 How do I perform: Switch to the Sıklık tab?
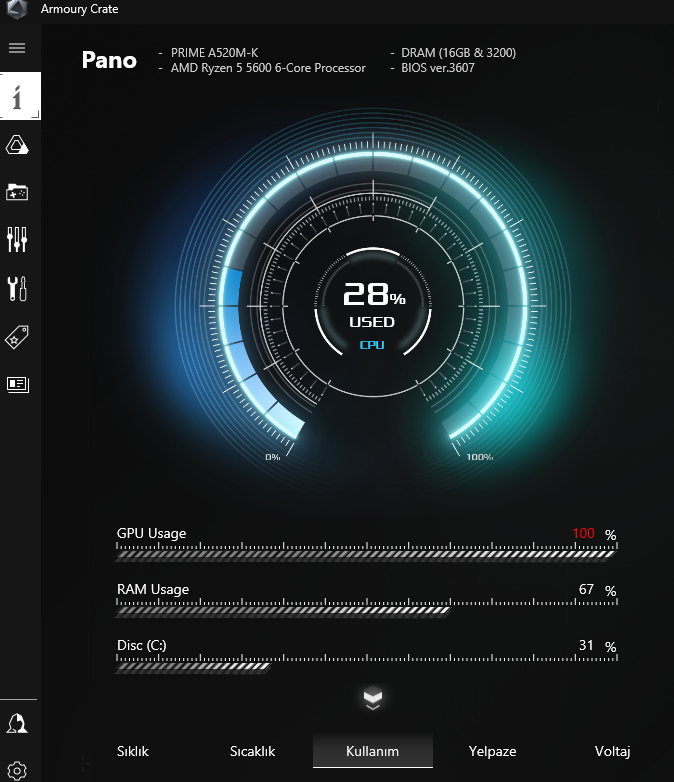pyautogui.click(x=133, y=751)
